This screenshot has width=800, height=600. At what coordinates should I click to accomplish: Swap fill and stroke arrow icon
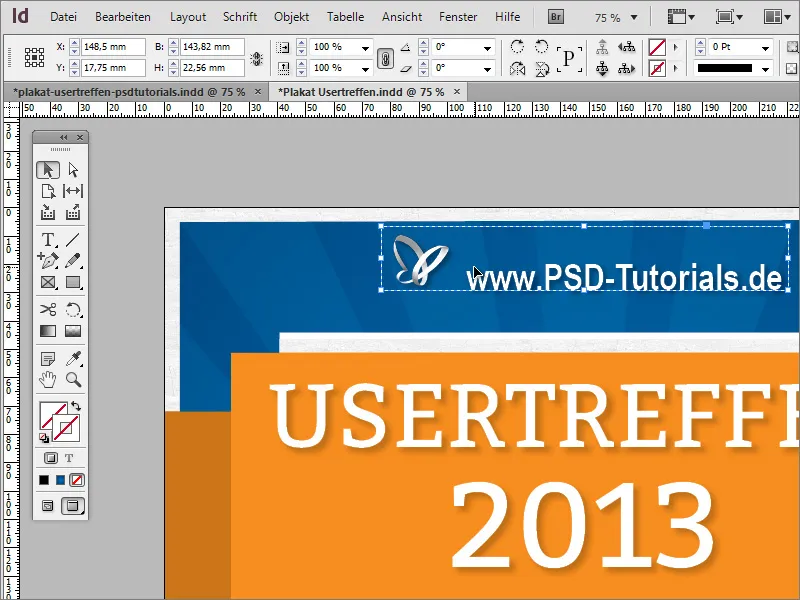pos(76,406)
